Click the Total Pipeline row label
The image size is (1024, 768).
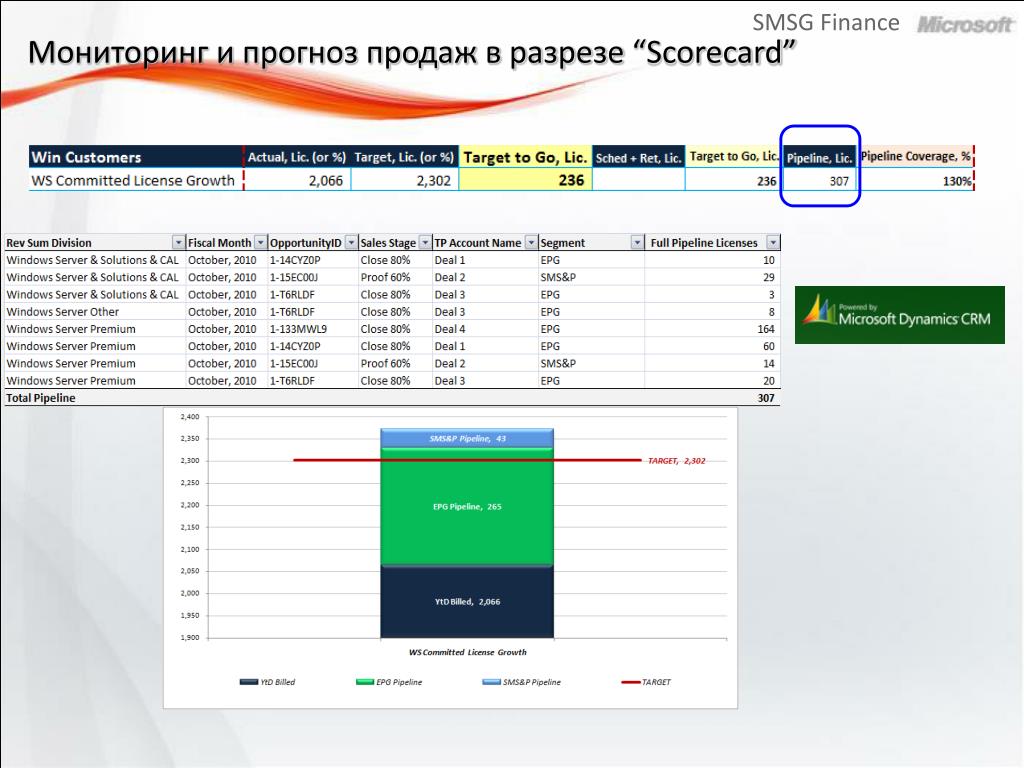(40, 398)
